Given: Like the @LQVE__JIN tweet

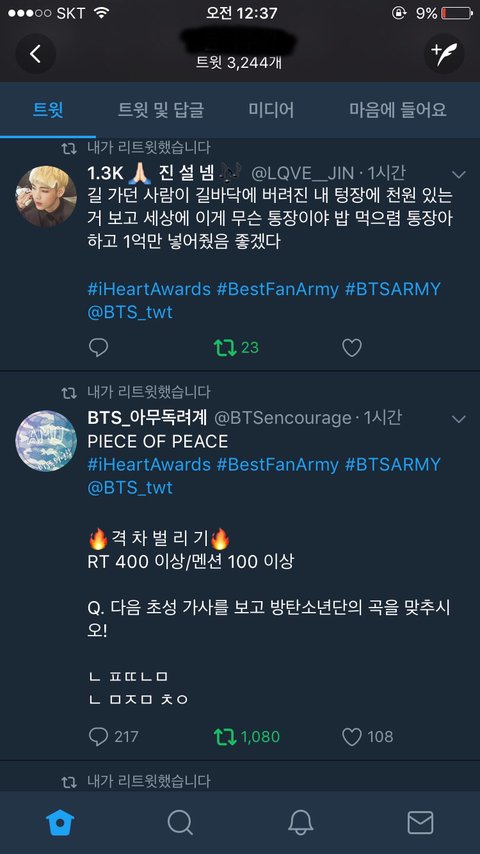Looking at the screenshot, I should (x=352, y=347).
